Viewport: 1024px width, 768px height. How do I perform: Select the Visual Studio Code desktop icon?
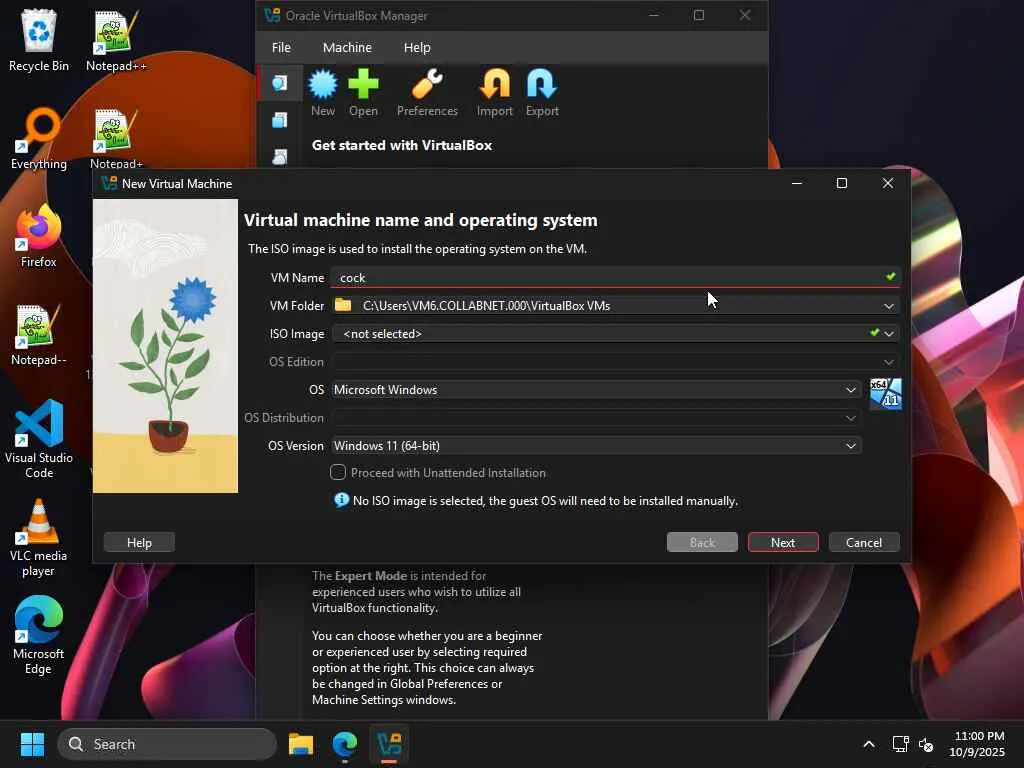(x=39, y=439)
